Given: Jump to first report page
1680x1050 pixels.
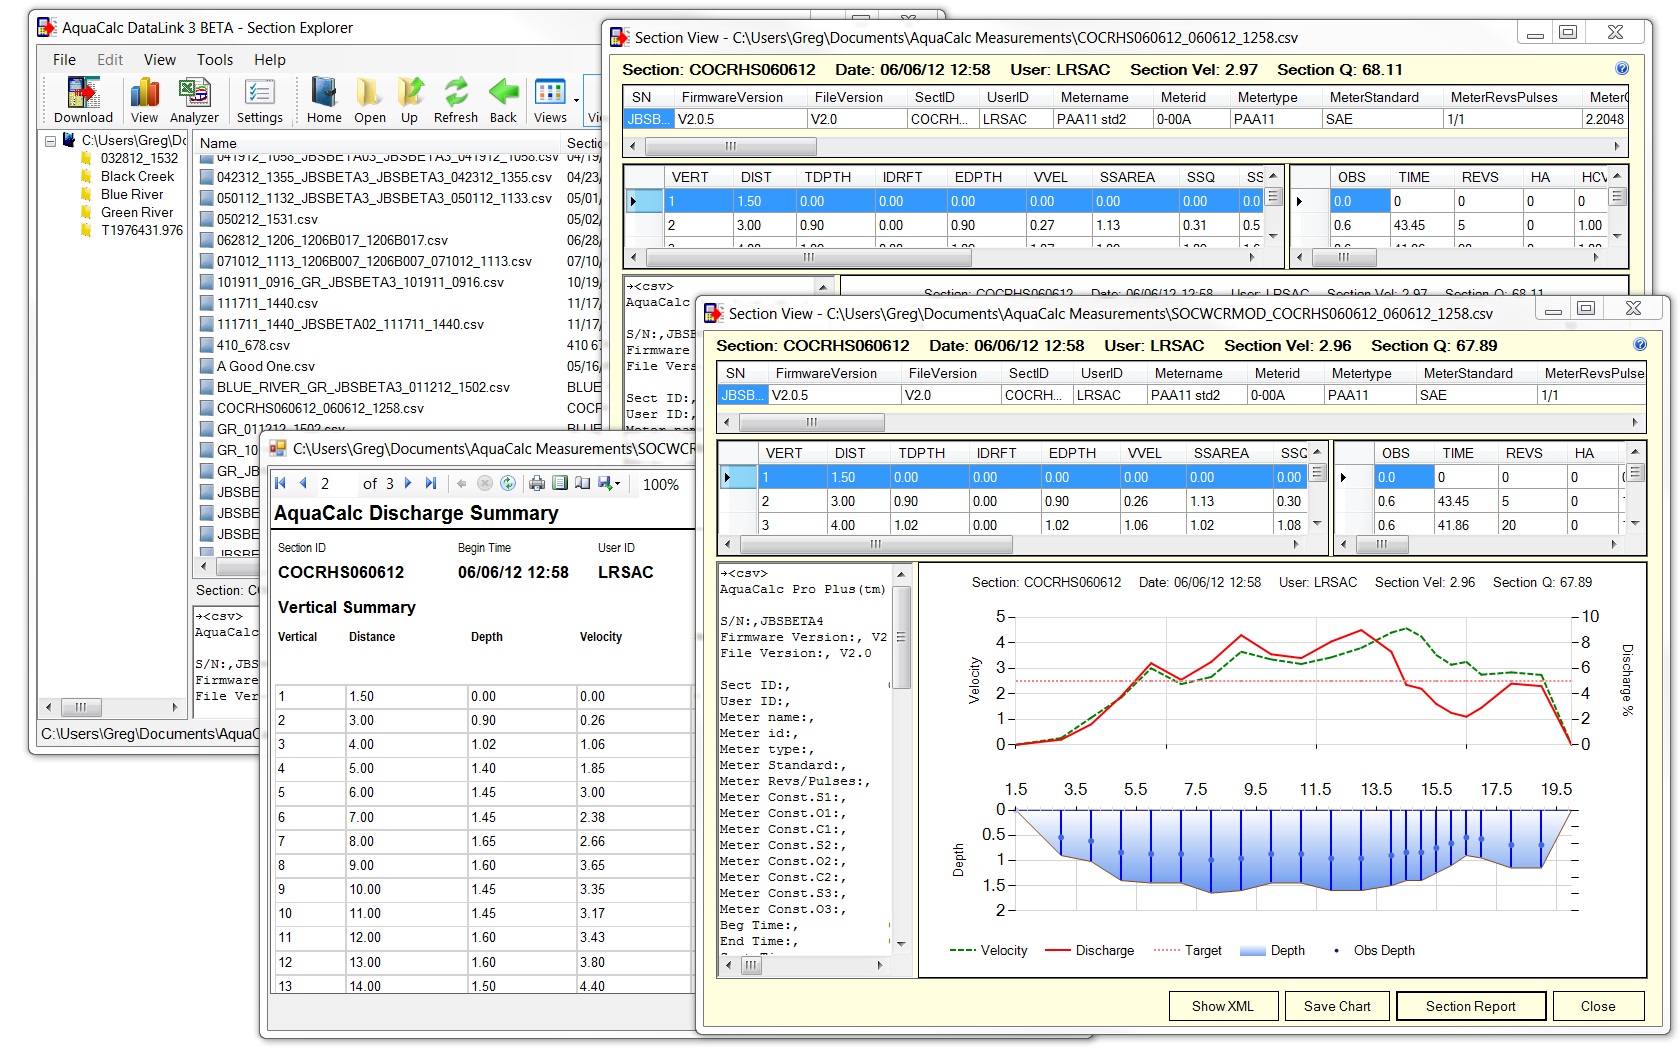Looking at the screenshot, I should coord(281,483).
